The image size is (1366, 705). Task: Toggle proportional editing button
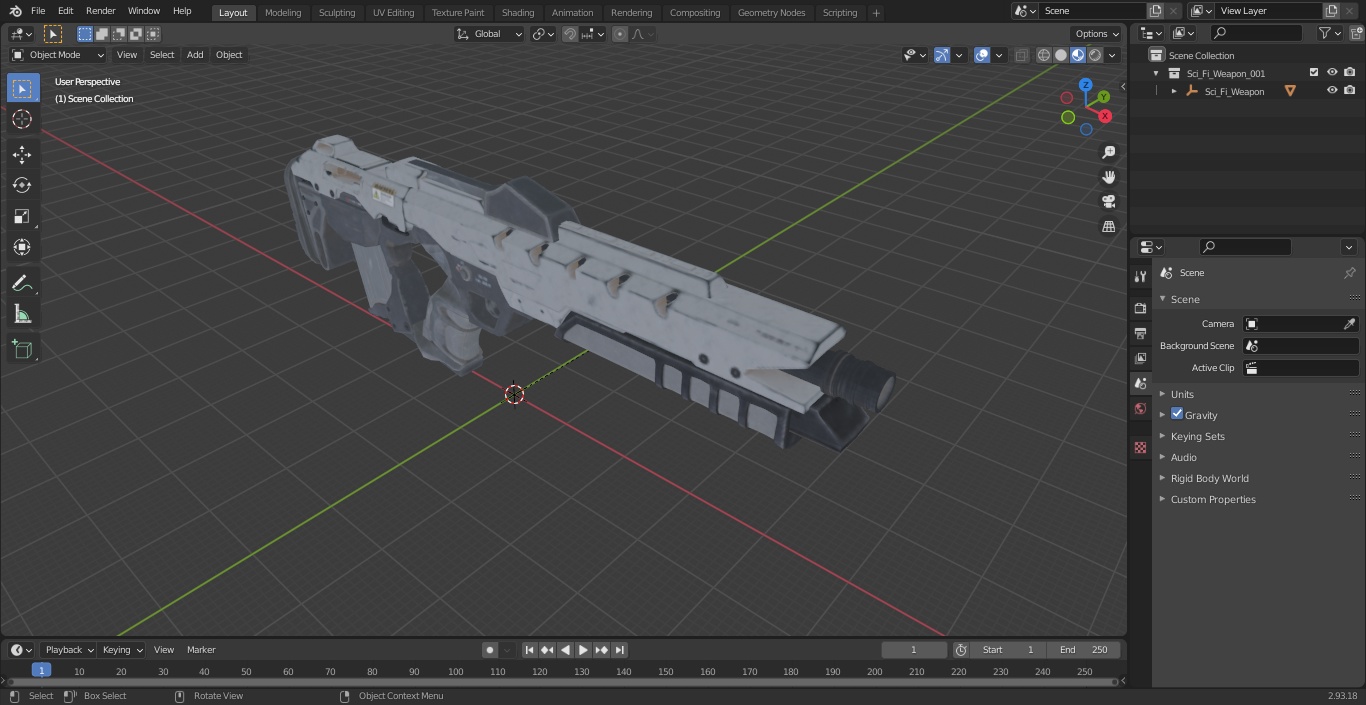coord(620,34)
